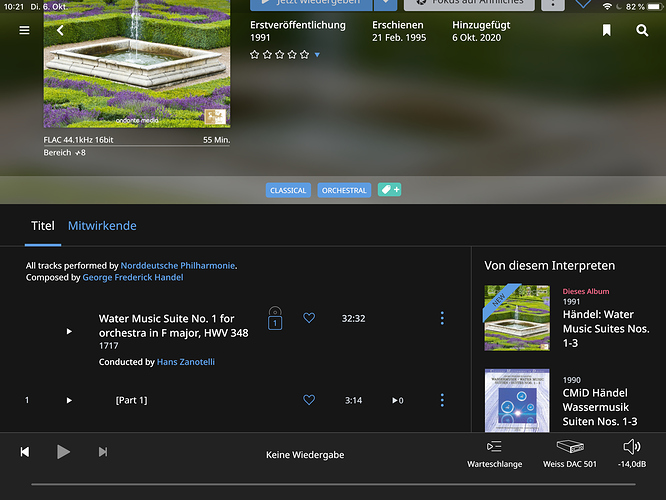Viewport: 666px width, 500px height.
Task: Play Water Music Suite No. 1
Action: (69, 331)
